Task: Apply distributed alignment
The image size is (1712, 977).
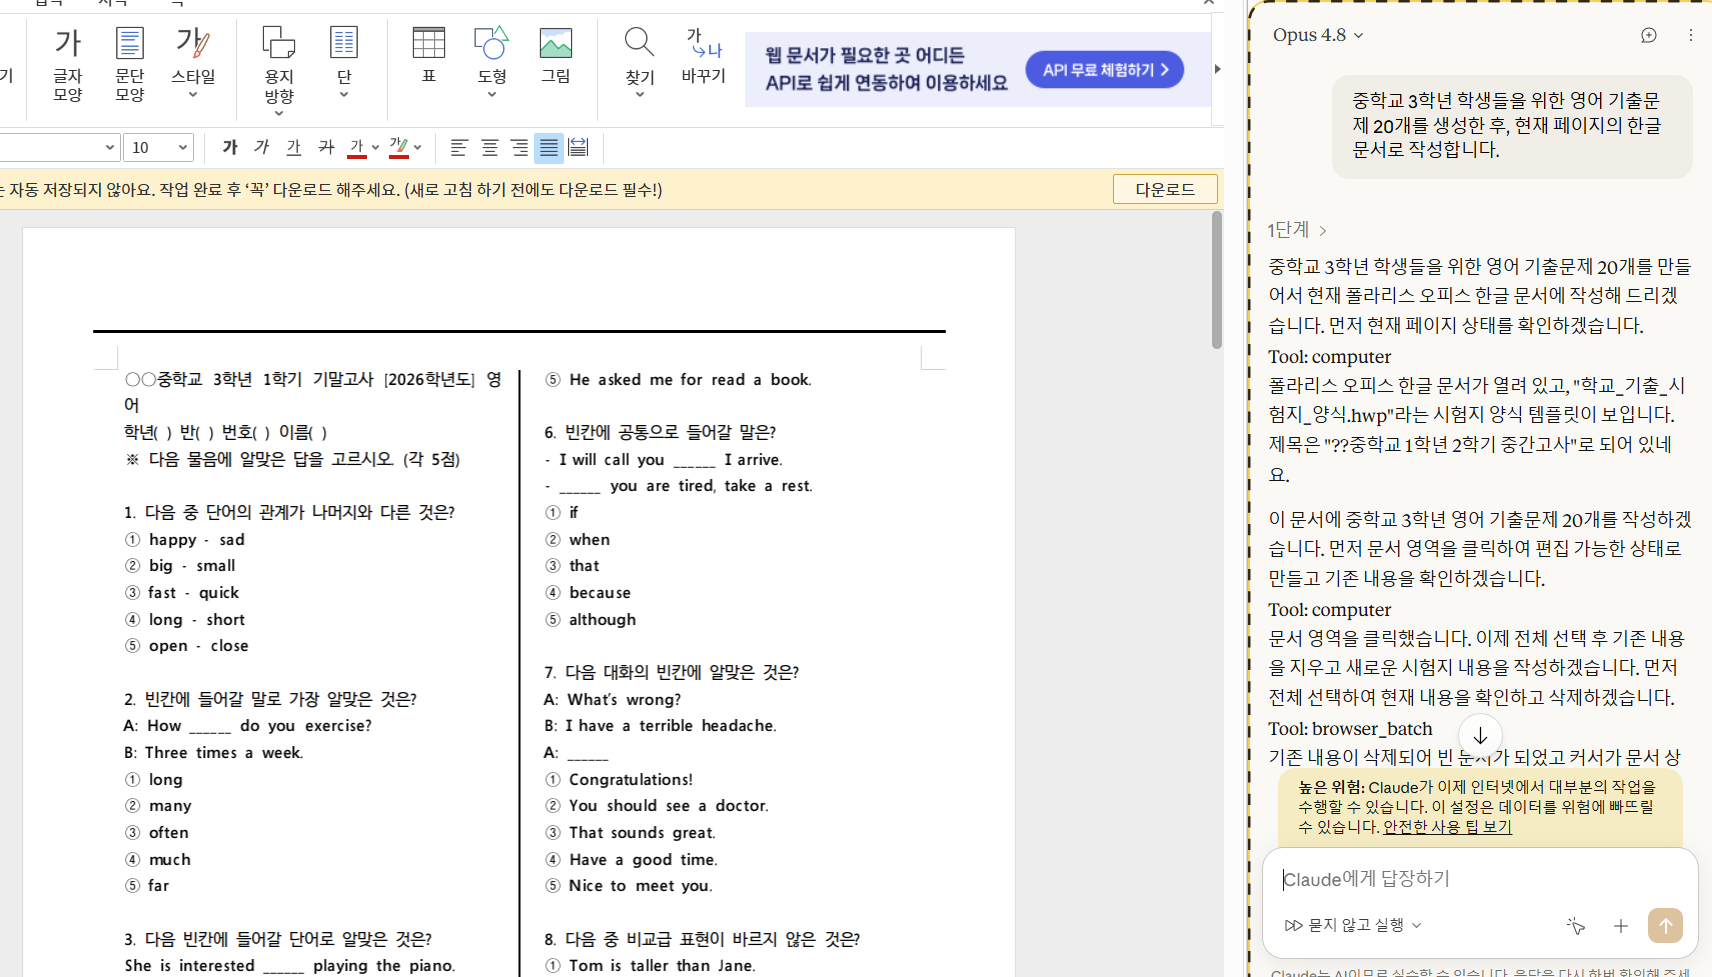Action: [579, 147]
